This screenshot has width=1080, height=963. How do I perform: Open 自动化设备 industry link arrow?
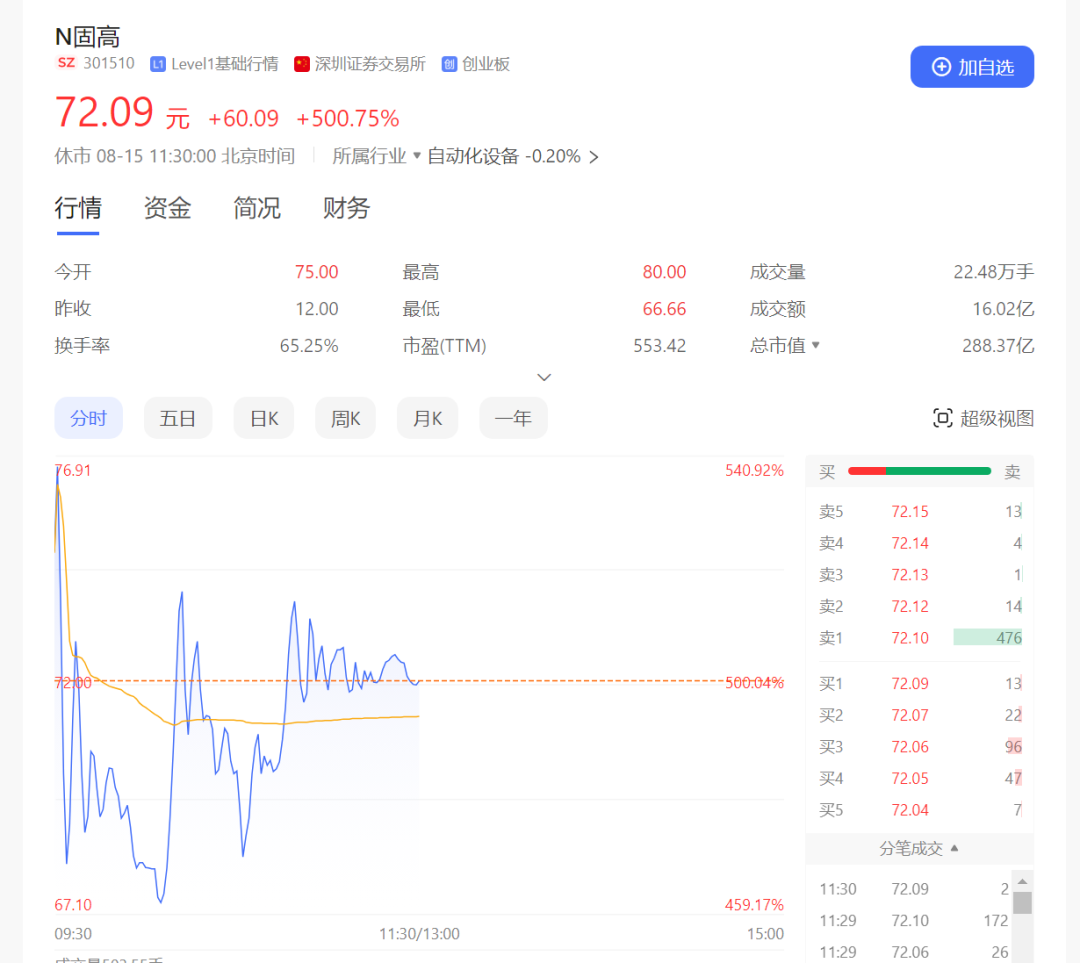coord(594,157)
